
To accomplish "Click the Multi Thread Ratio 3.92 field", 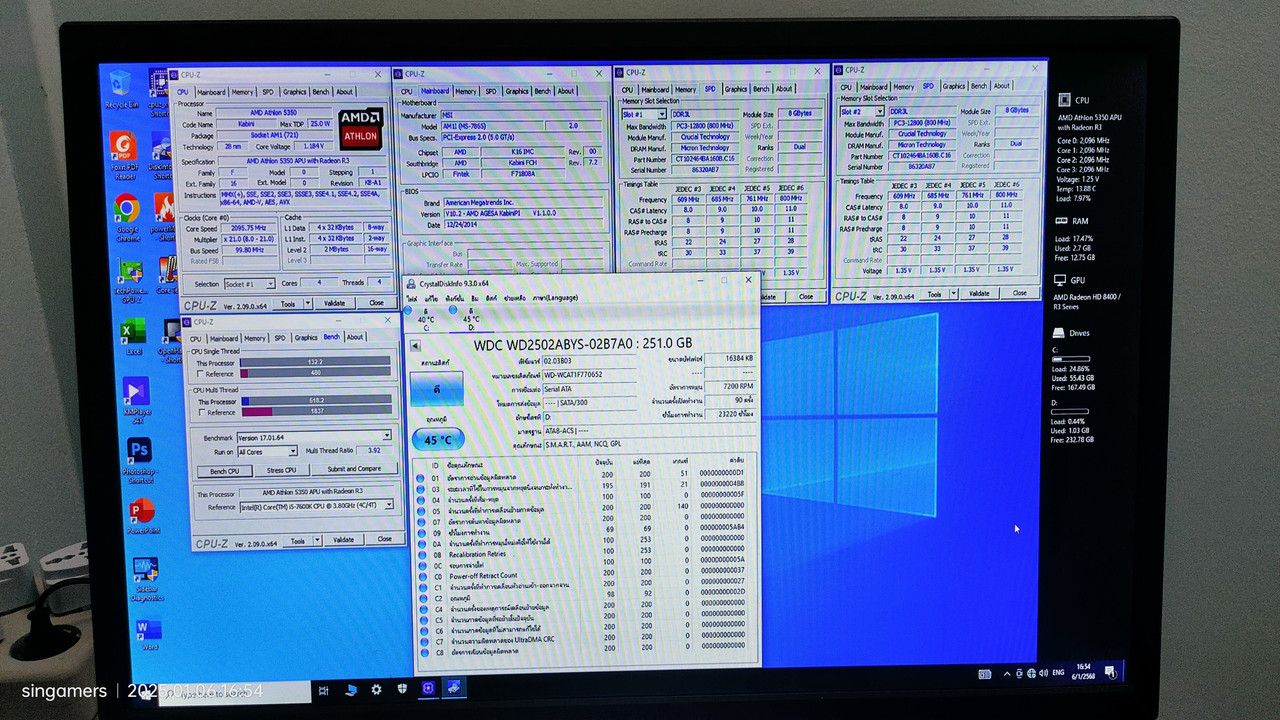I will point(373,451).
